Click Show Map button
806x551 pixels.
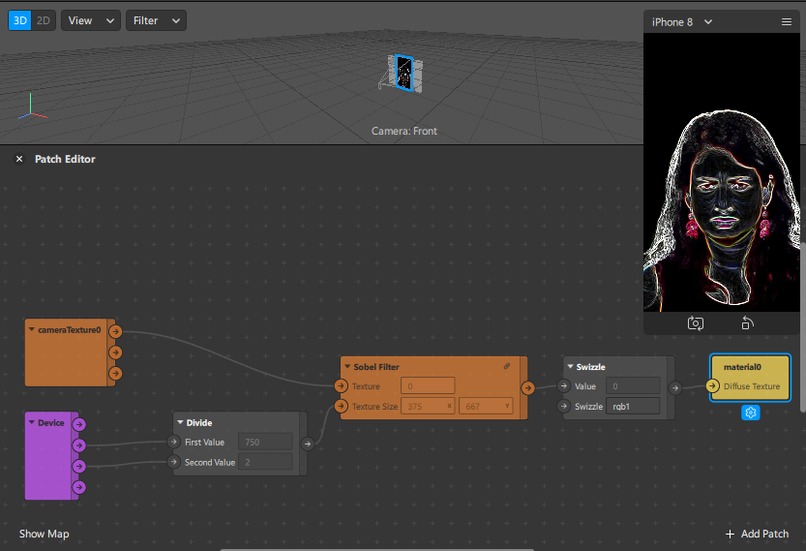click(44, 534)
